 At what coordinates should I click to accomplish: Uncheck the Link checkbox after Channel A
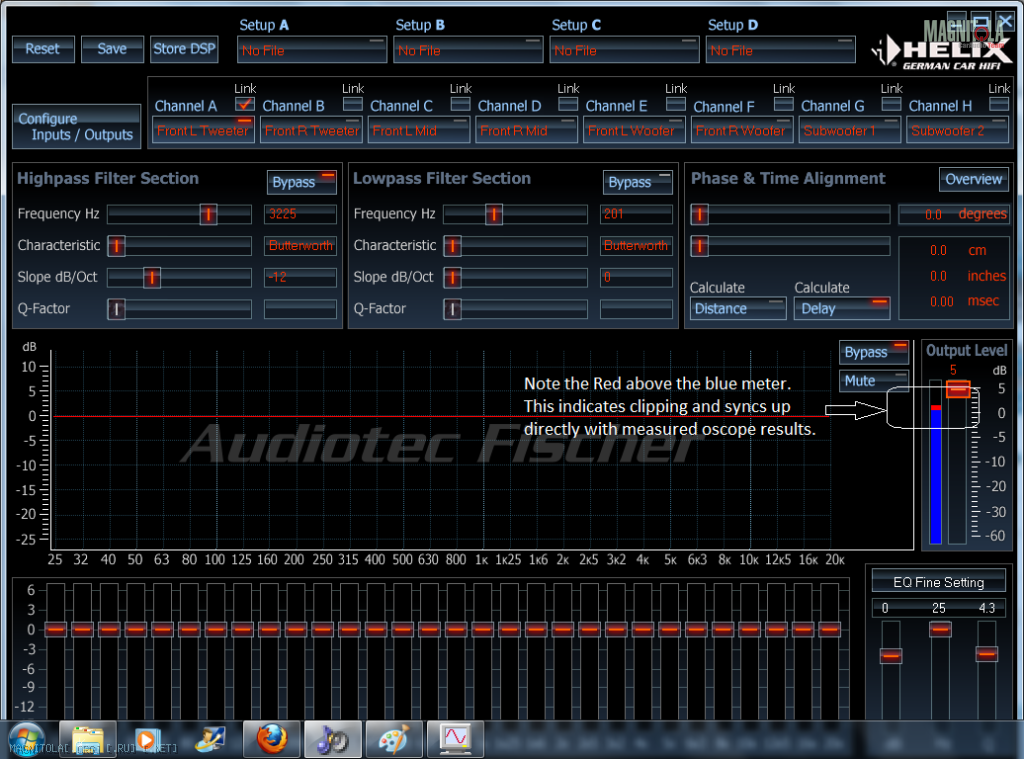click(x=245, y=104)
